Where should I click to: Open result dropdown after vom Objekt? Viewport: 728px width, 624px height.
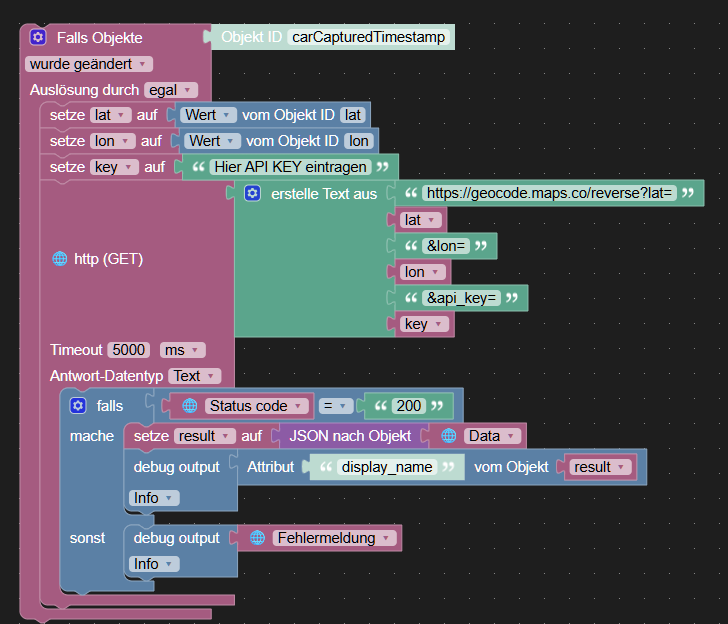(x=600, y=467)
